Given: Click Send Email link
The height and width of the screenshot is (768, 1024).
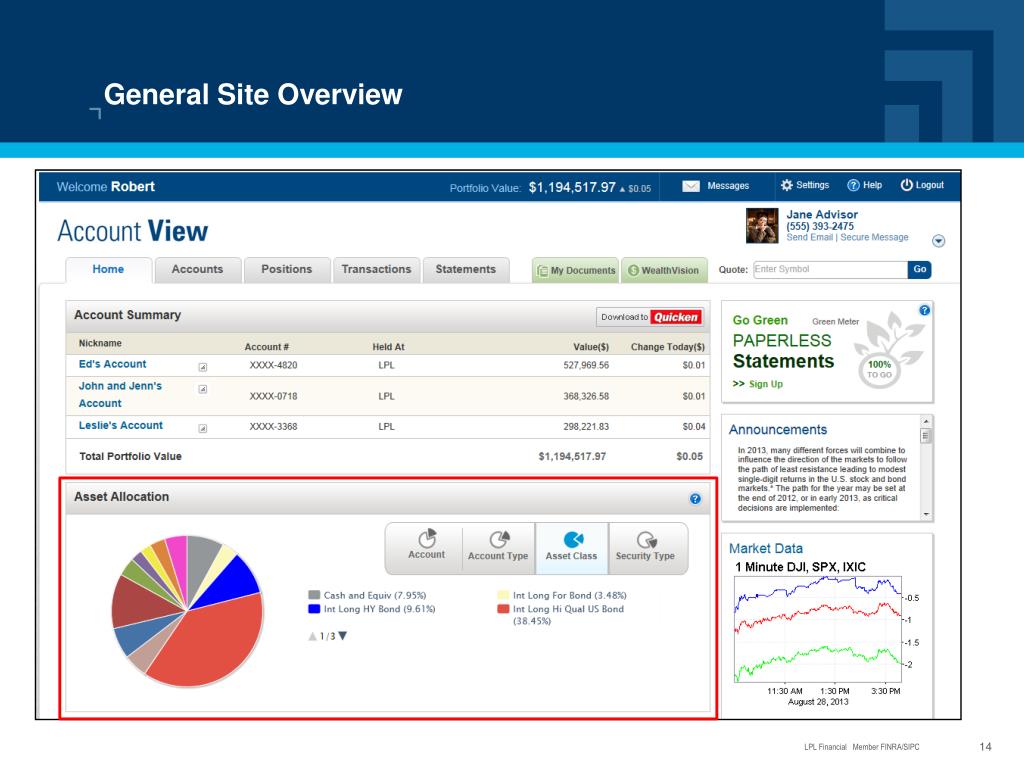Looking at the screenshot, I should point(810,238).
